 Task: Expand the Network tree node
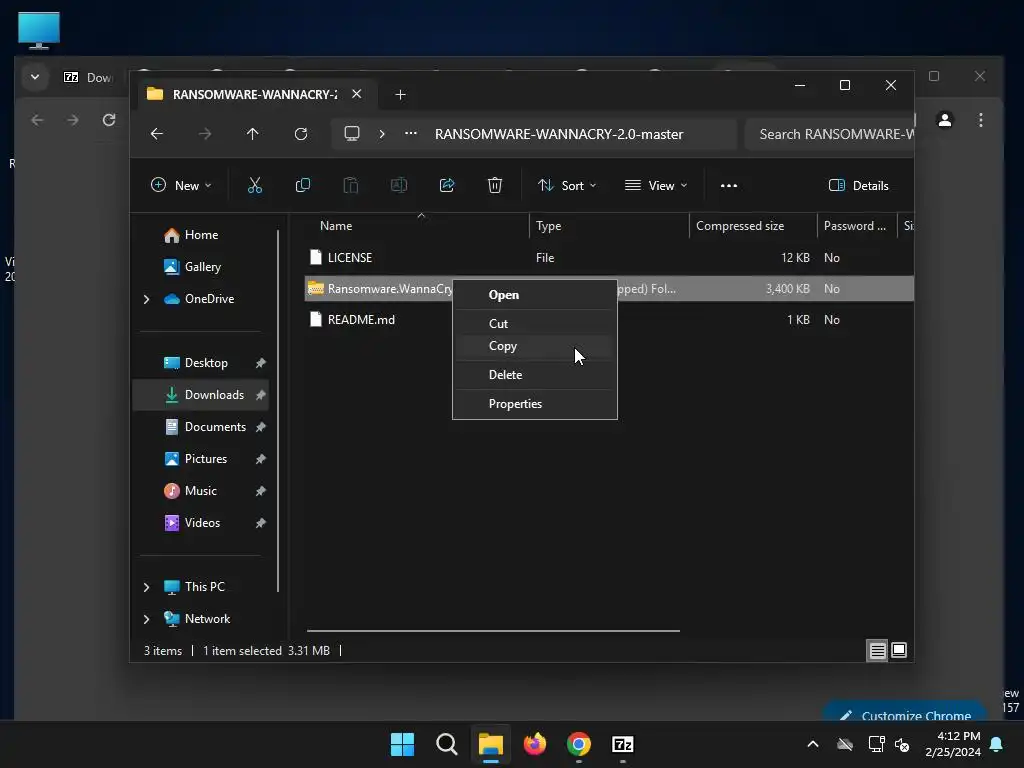[x=146, y=619]
